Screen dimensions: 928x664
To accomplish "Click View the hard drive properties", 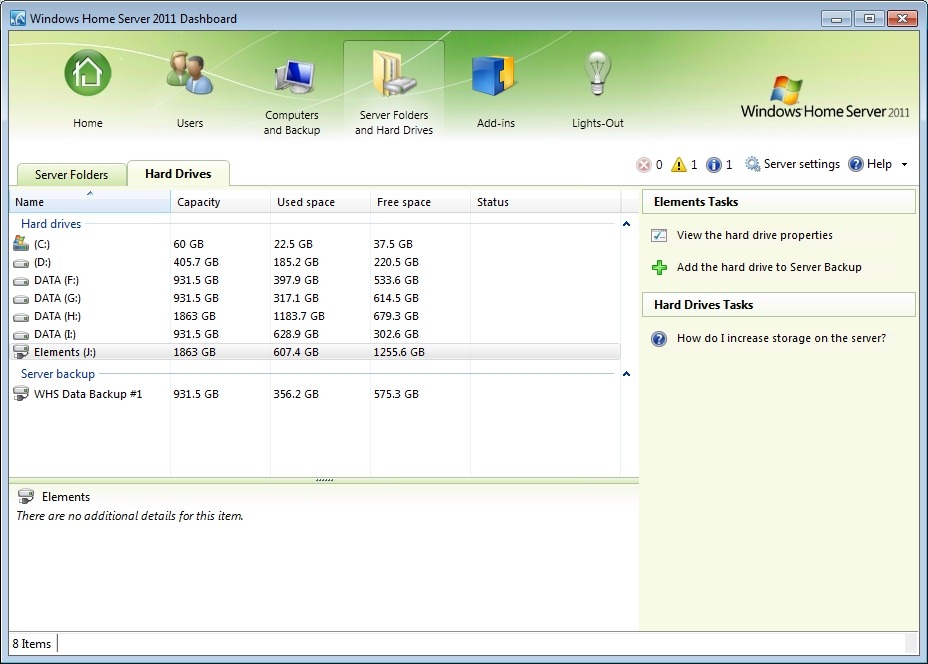I will click(754, 236).
